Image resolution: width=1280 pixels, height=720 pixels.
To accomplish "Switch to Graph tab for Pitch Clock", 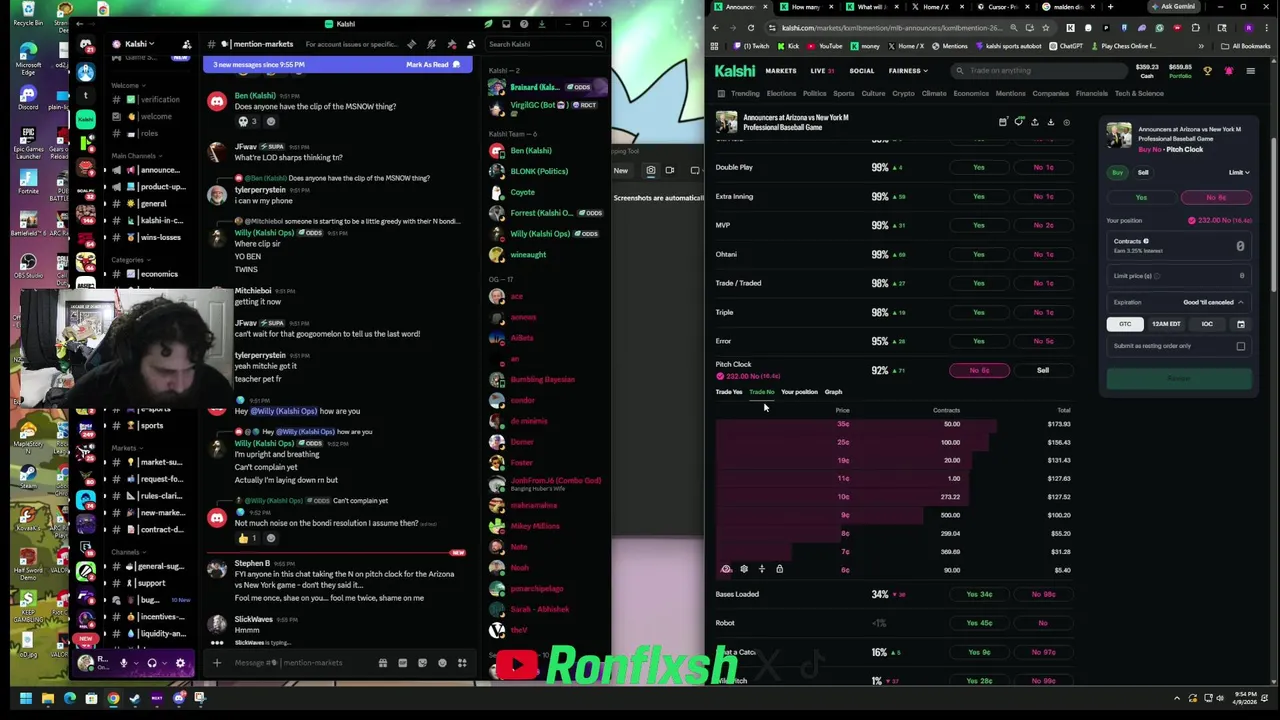I will click(833, 392).
